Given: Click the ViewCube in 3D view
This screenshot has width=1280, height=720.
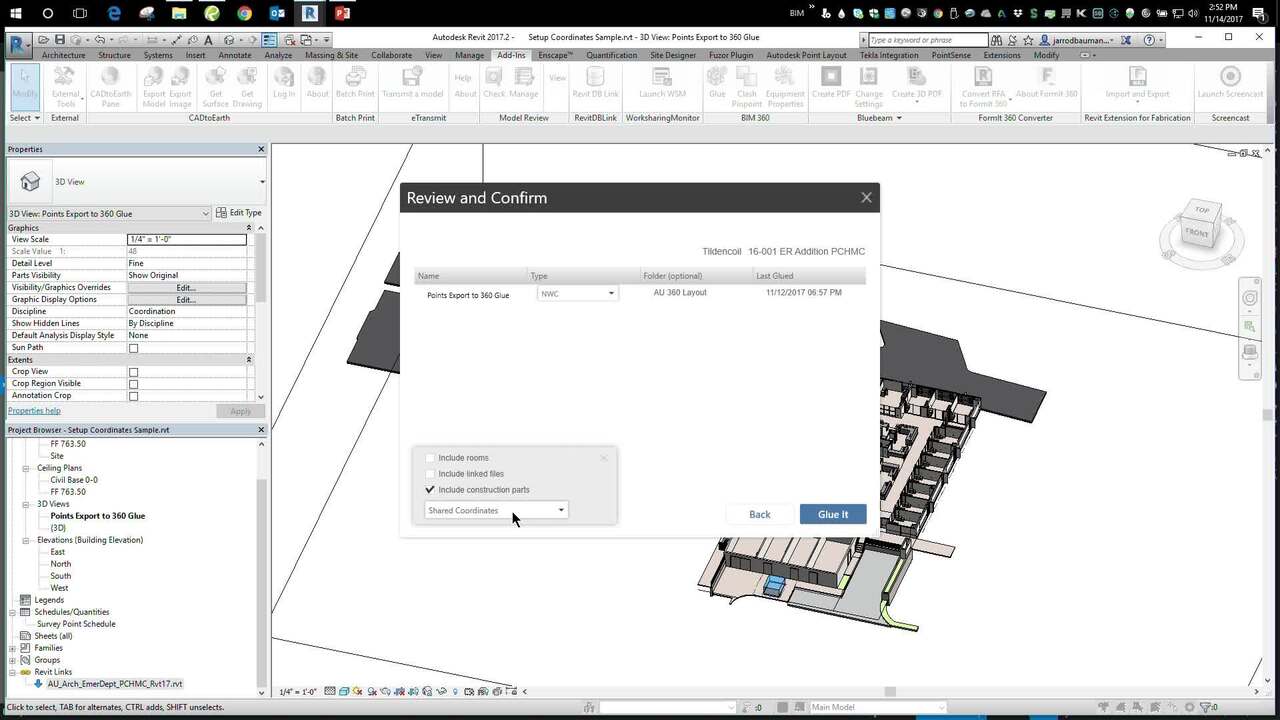Looking at the screenshot, I should [x=1201, y=225].
